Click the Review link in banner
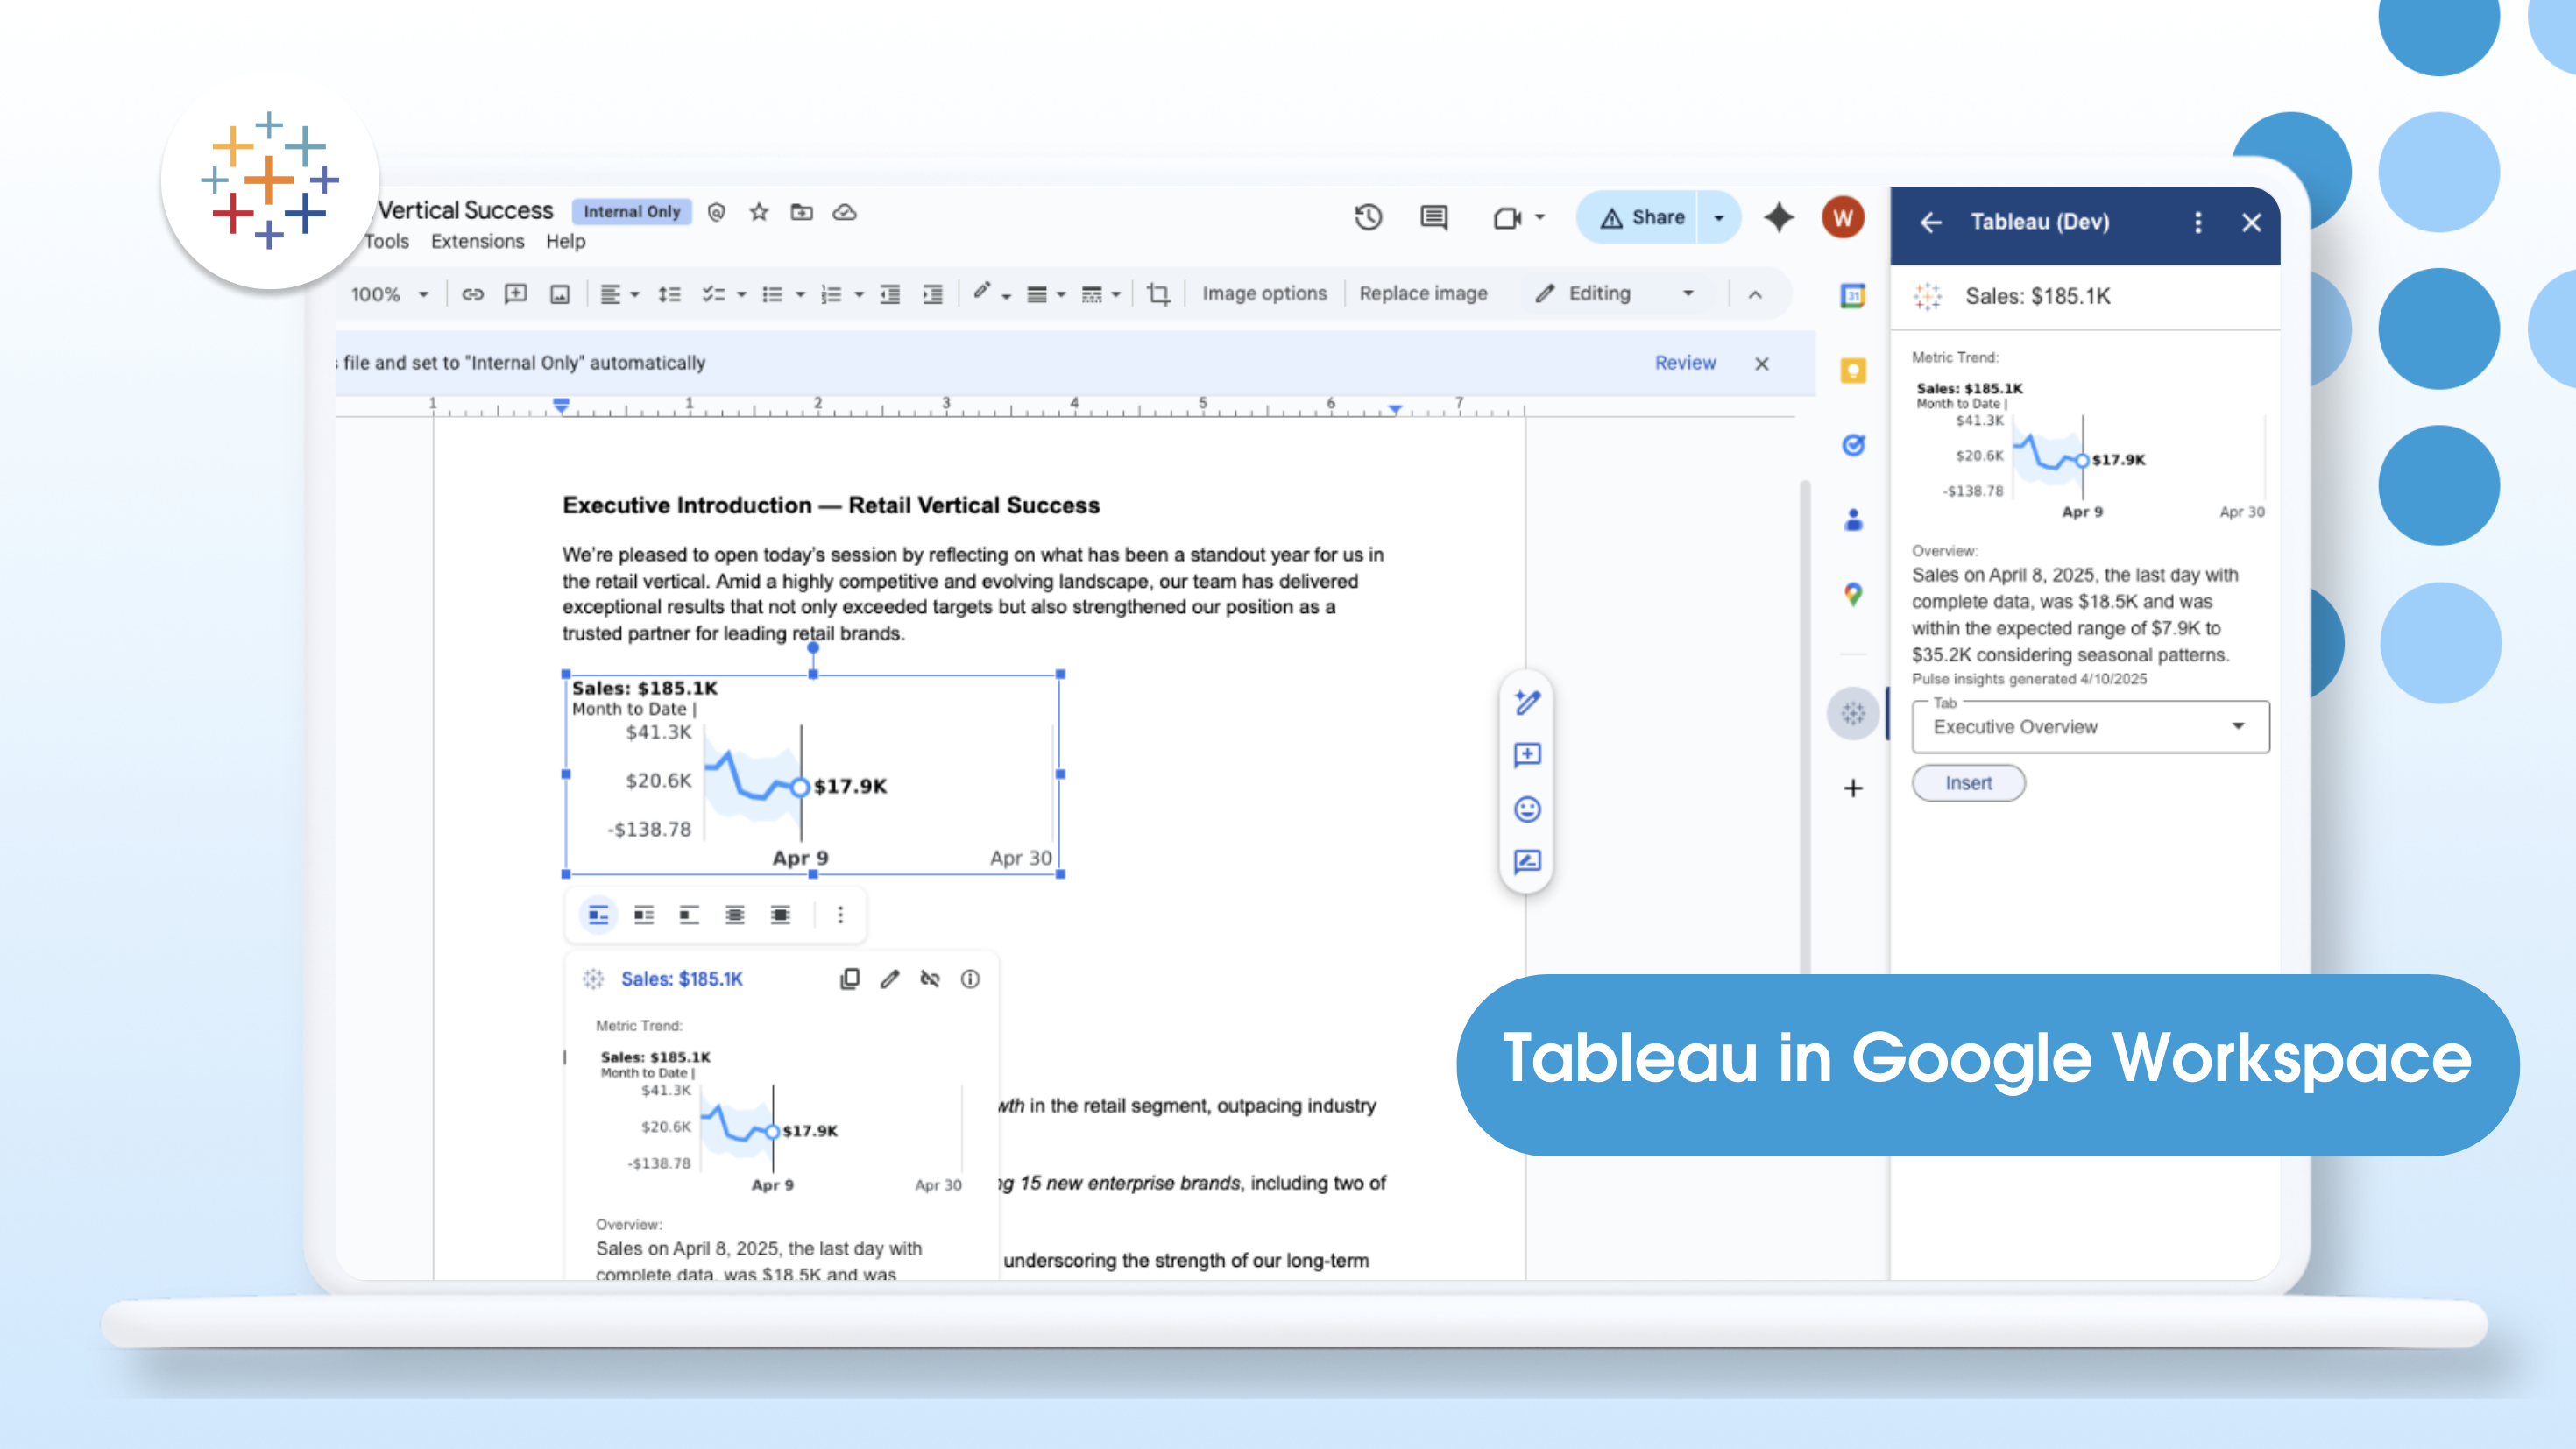This screenshot has width=2576, height=1449. pos(1685,363)
